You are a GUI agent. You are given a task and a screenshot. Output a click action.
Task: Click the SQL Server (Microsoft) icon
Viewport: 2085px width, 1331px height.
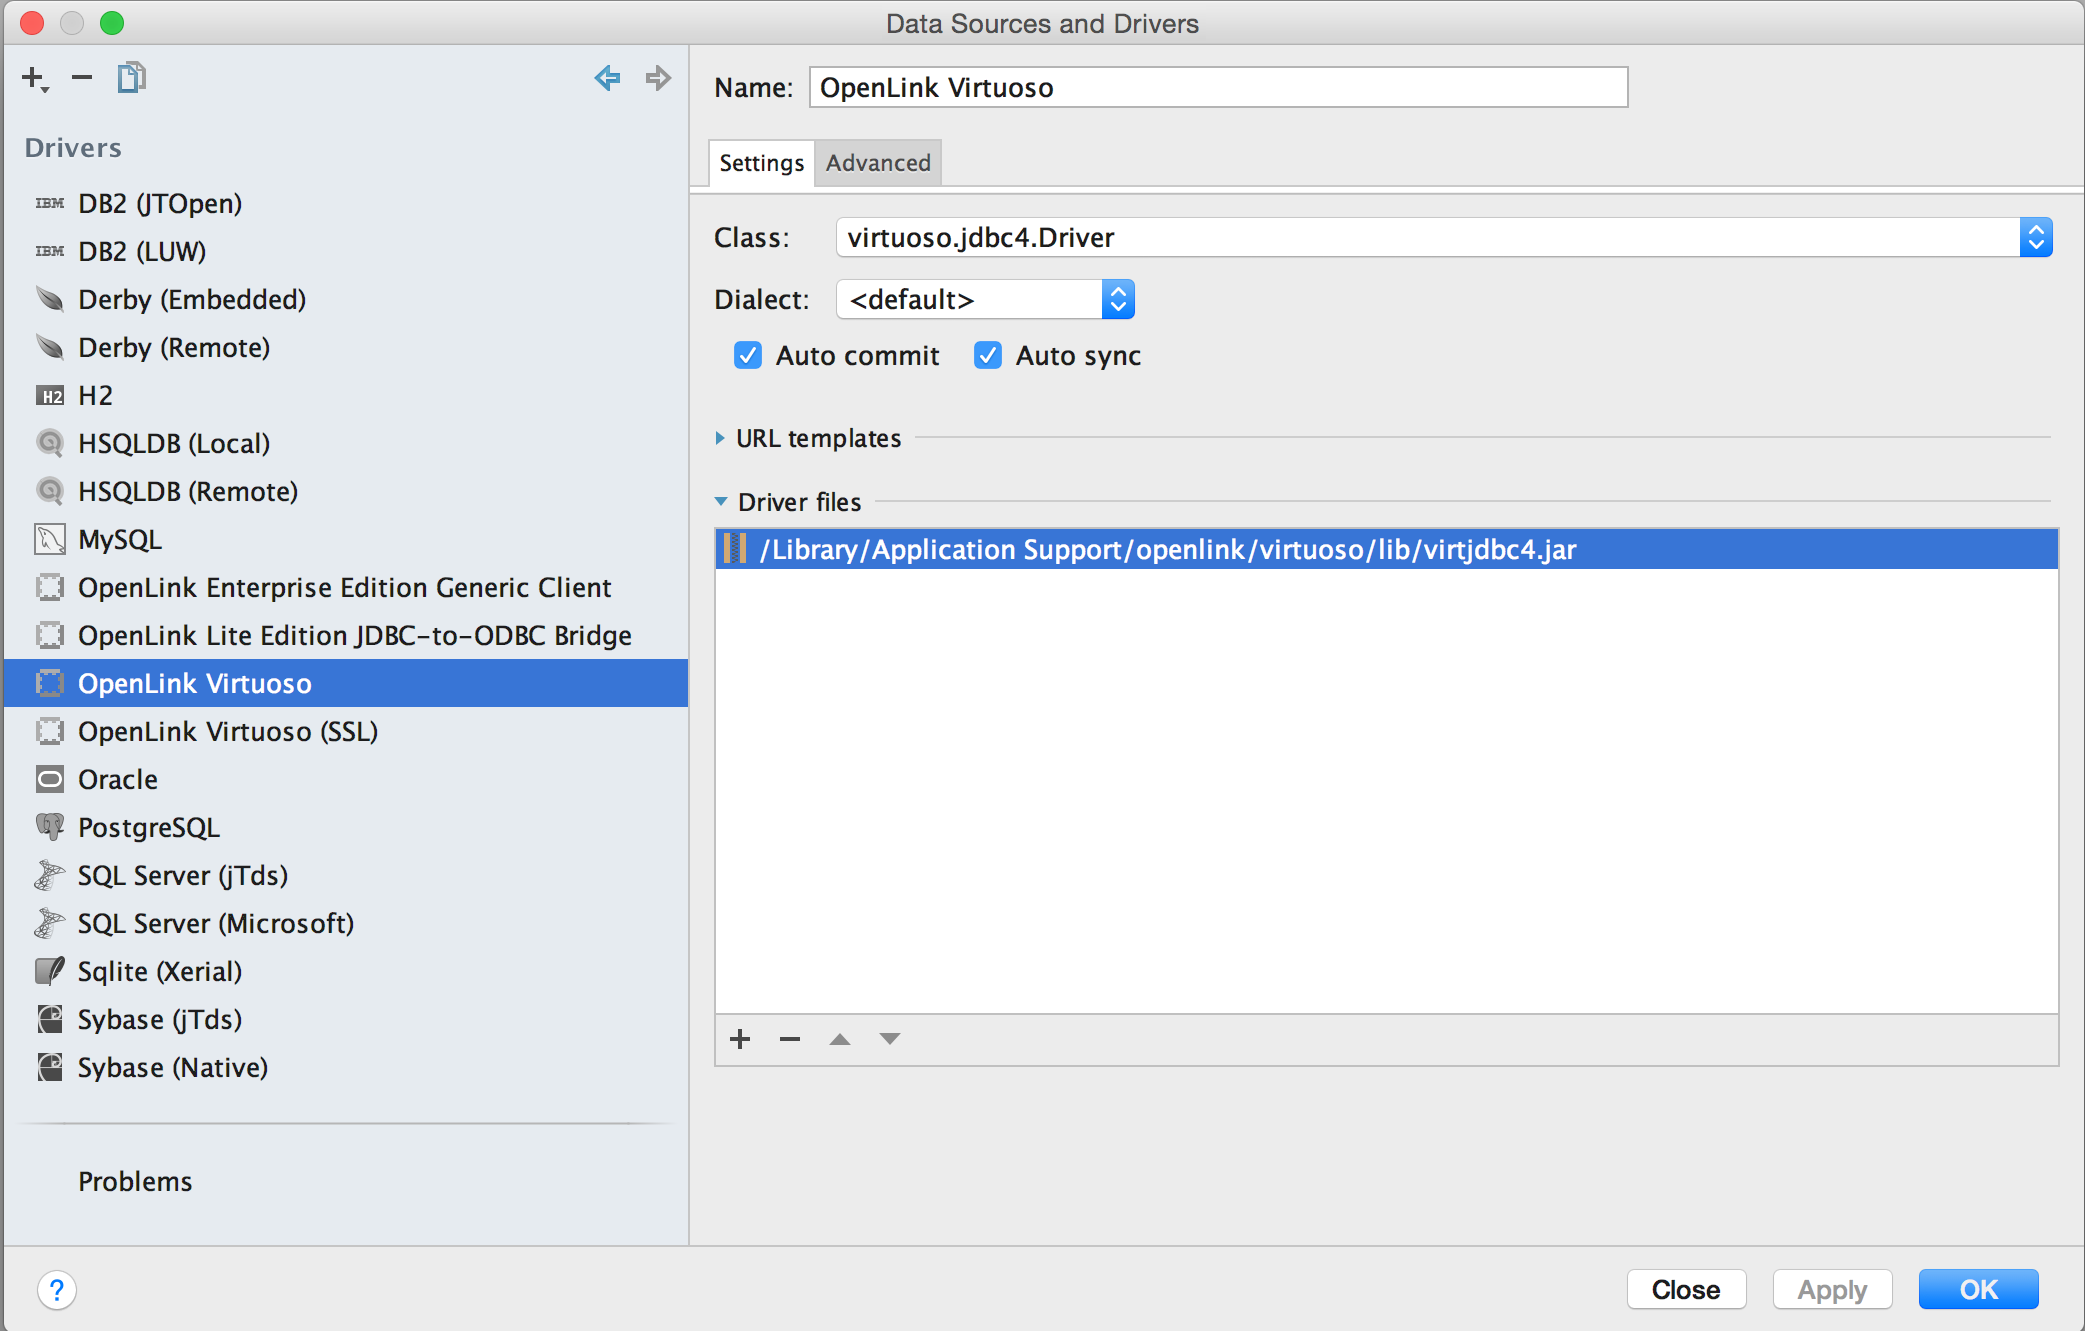(x=50, y=923)
